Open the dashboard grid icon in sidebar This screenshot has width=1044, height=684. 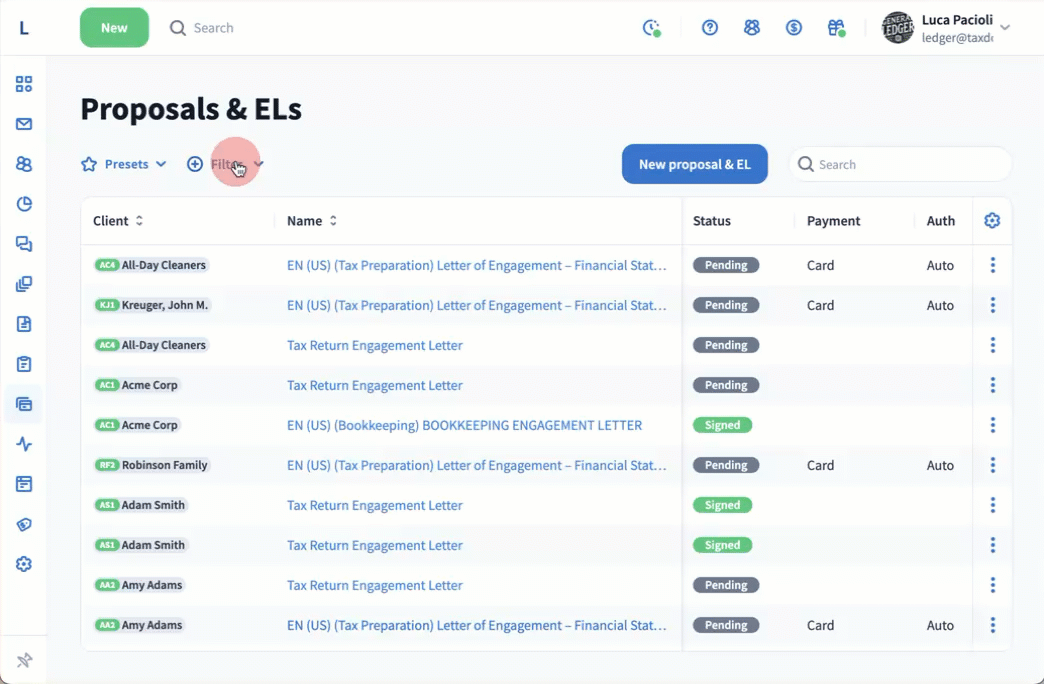(x=24, y=84)
